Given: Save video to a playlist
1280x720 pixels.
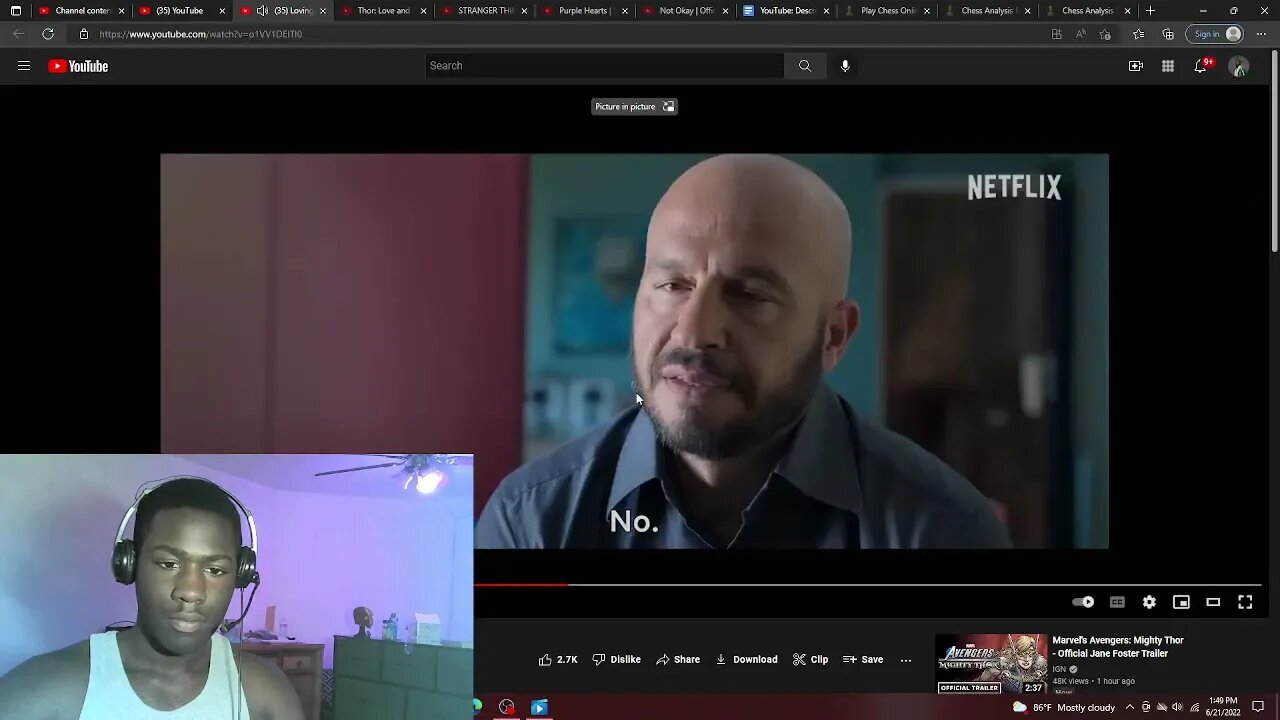Looking at the screenshot, I should (863, 660).
